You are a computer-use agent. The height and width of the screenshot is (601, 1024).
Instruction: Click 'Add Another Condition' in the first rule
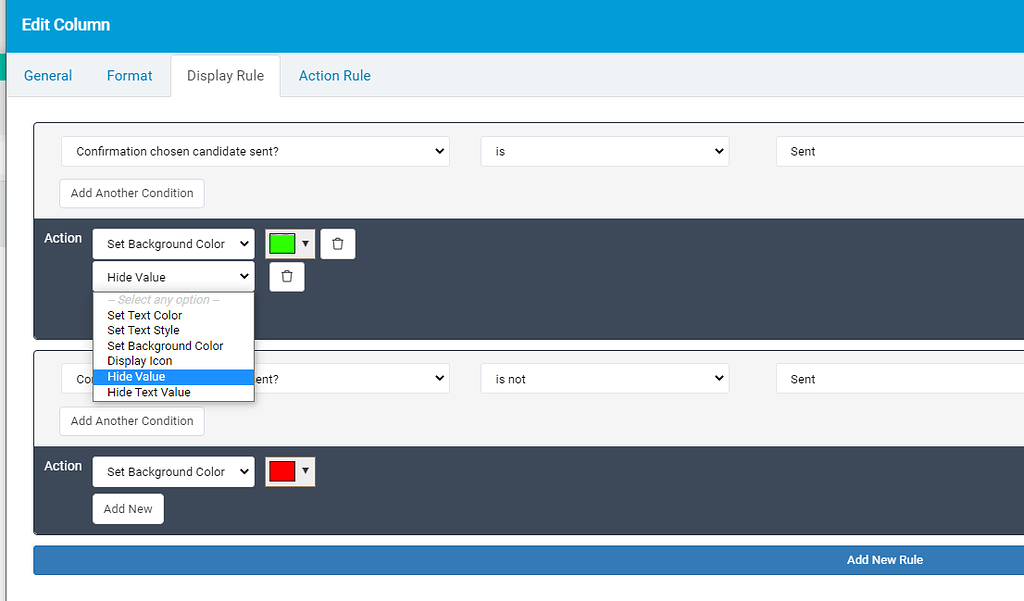coord(131,193)
